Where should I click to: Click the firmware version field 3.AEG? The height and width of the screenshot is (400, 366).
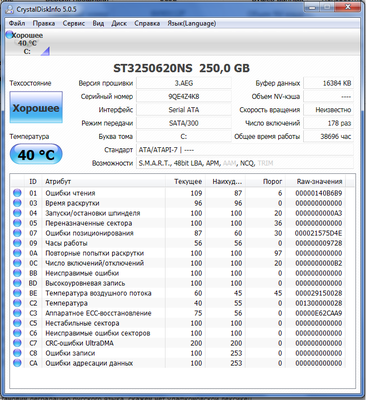[184, 83]
